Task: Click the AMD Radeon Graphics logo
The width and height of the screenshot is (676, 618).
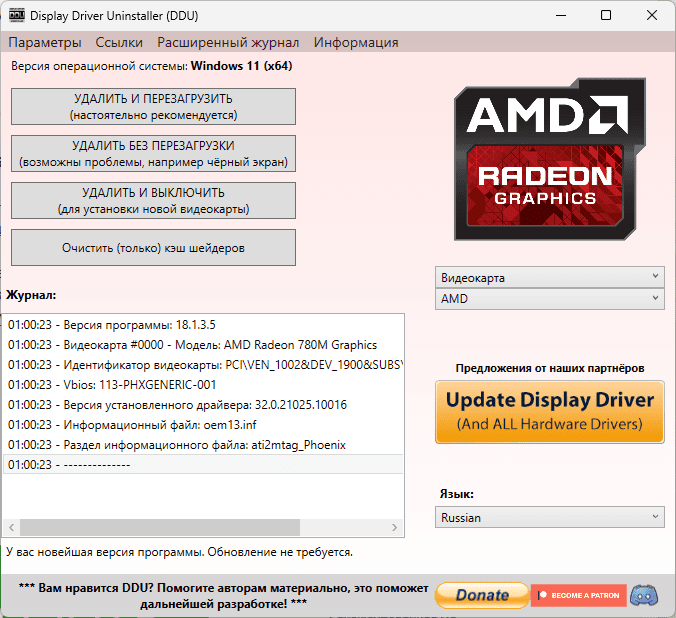Action: pos(549,161)
